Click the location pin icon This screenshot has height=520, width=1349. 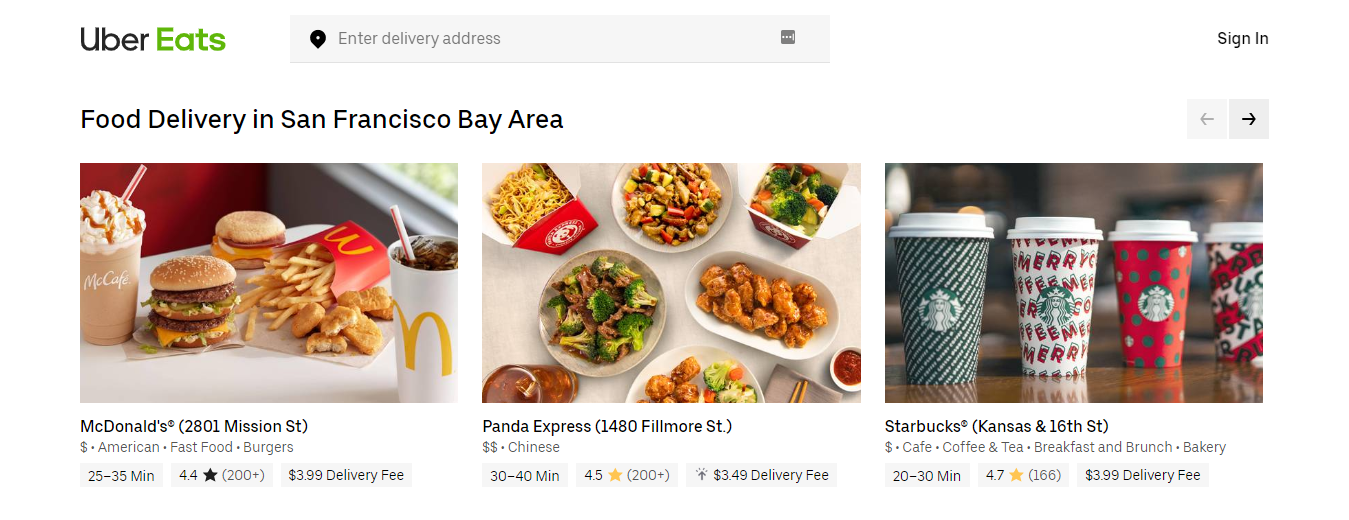pyautogui.click(x=318, y=39)
